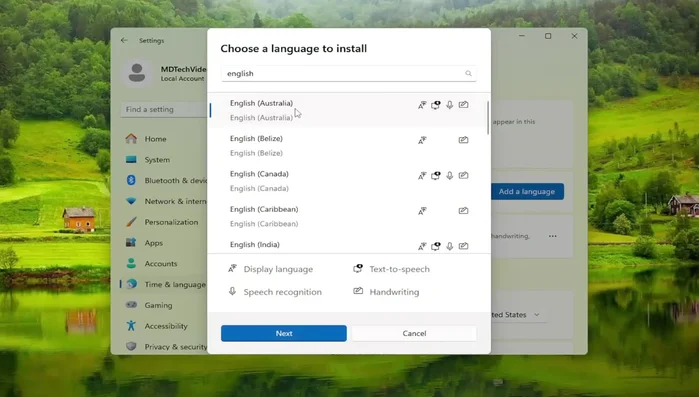The height and width of the screenshot is (397, 699).
Task: Select English (Belize) from the list
Action: [x=348, y=145]
